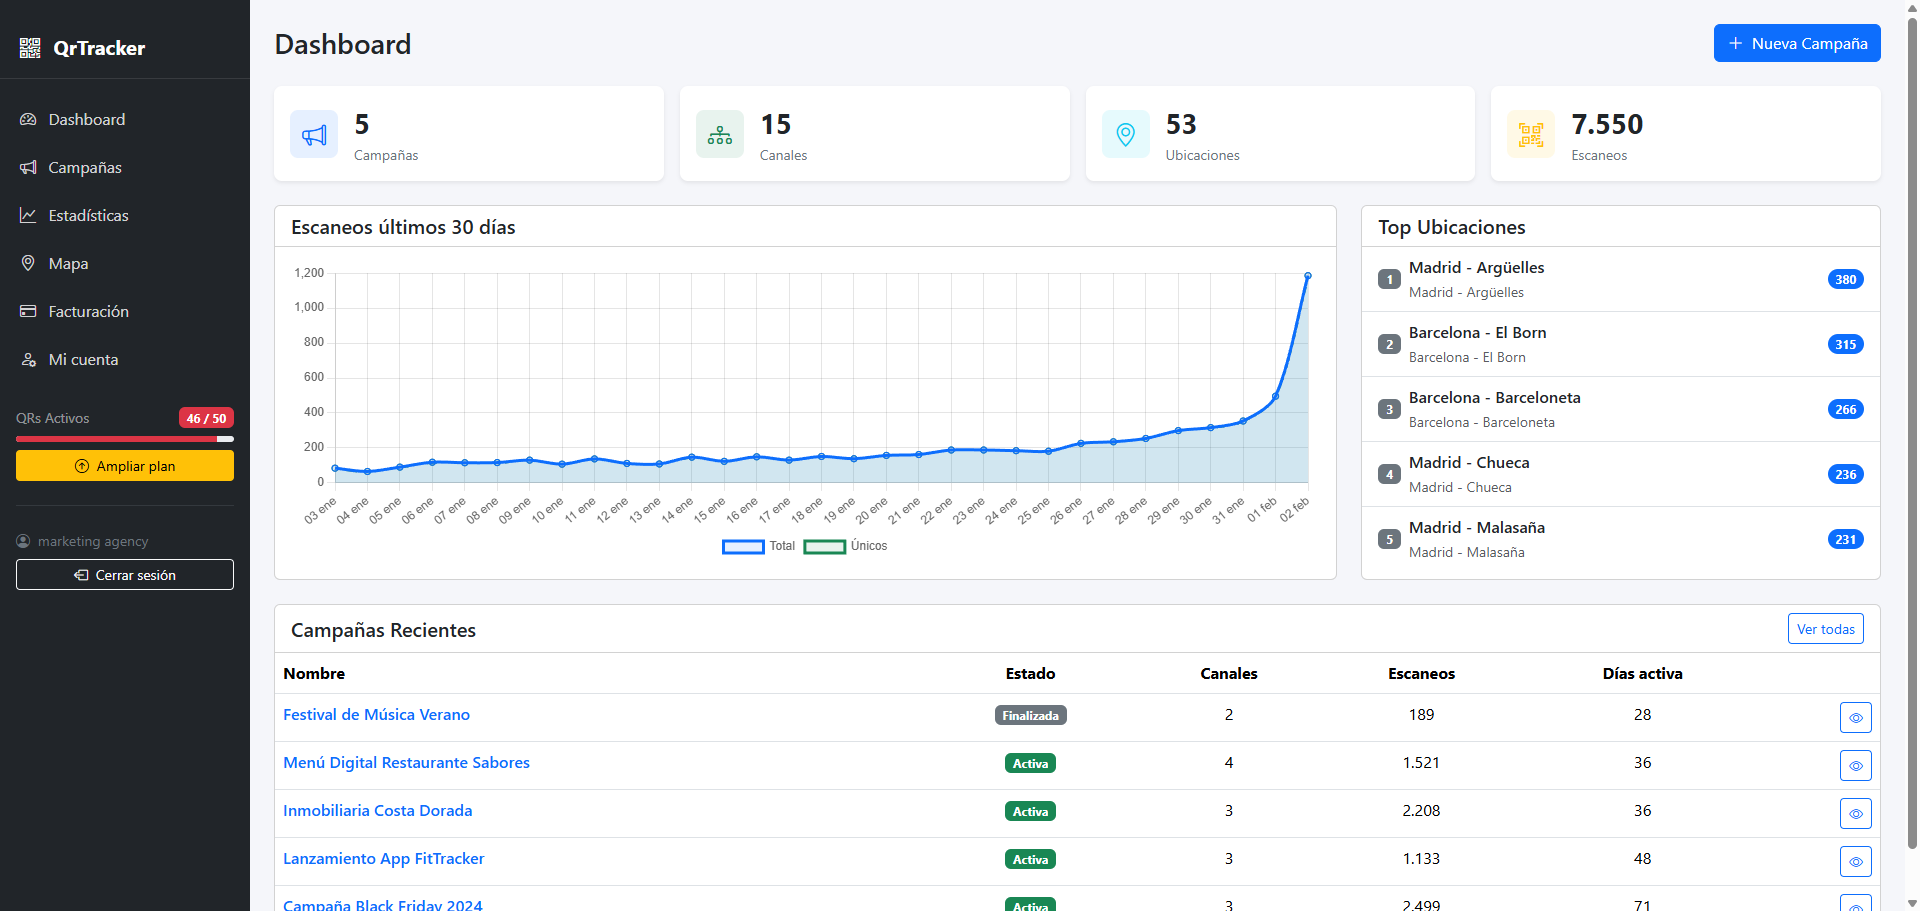This screenshot has width=1920, height=911.
Task: Open Ver todas recent campaigns
Action: click(x=1825, y=628)
